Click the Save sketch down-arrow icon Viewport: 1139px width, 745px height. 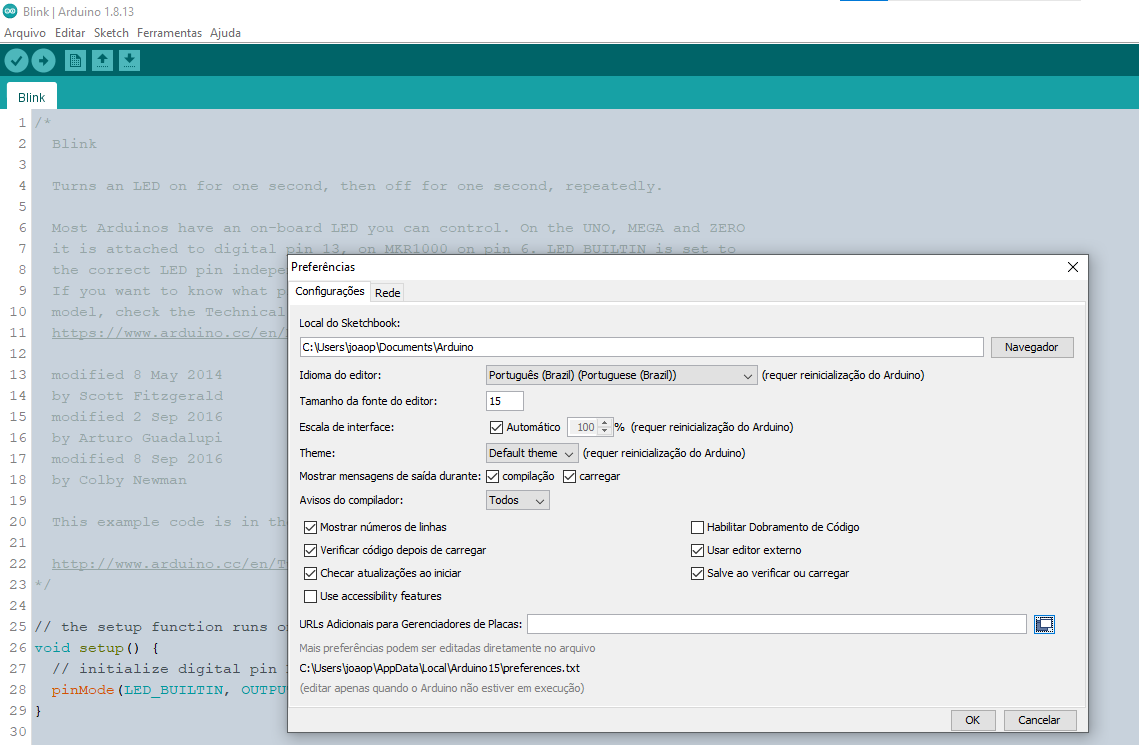(x=129, y=60)
